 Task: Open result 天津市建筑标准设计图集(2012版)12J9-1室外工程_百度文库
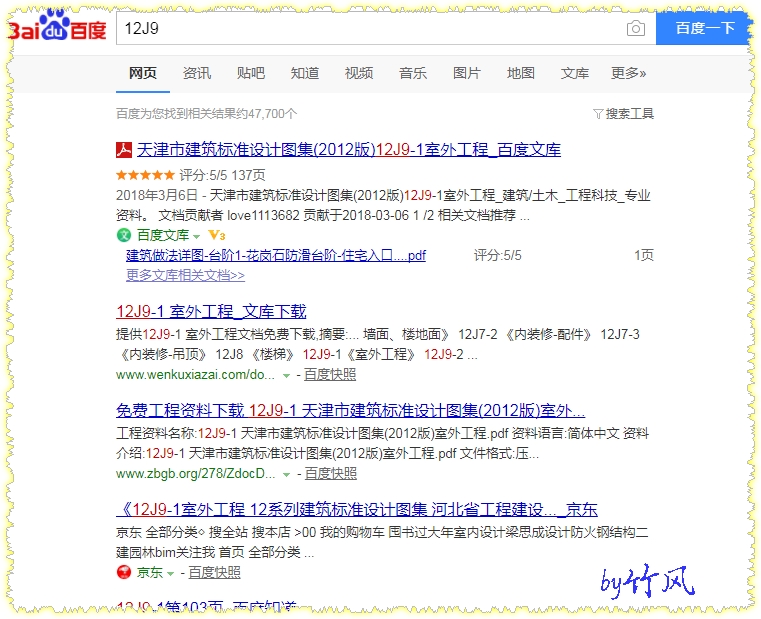click(348, 150)
